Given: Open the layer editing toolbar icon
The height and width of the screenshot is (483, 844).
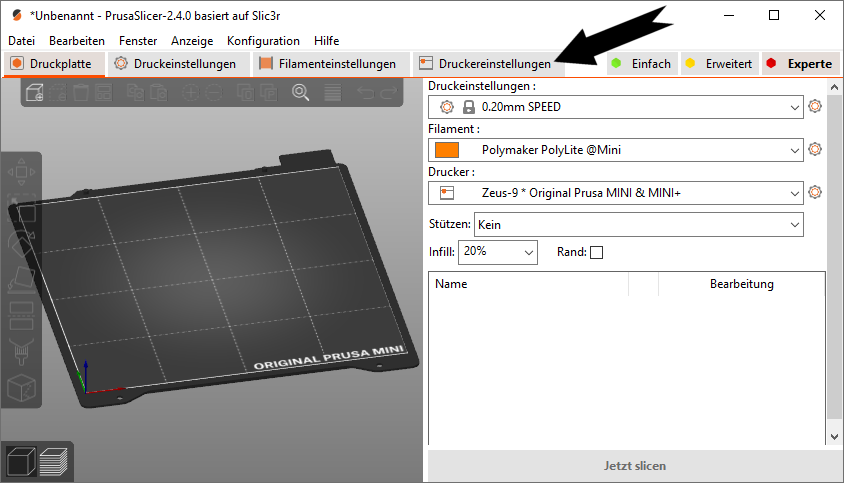Looking at the screenshot, I should click(333, 93).
